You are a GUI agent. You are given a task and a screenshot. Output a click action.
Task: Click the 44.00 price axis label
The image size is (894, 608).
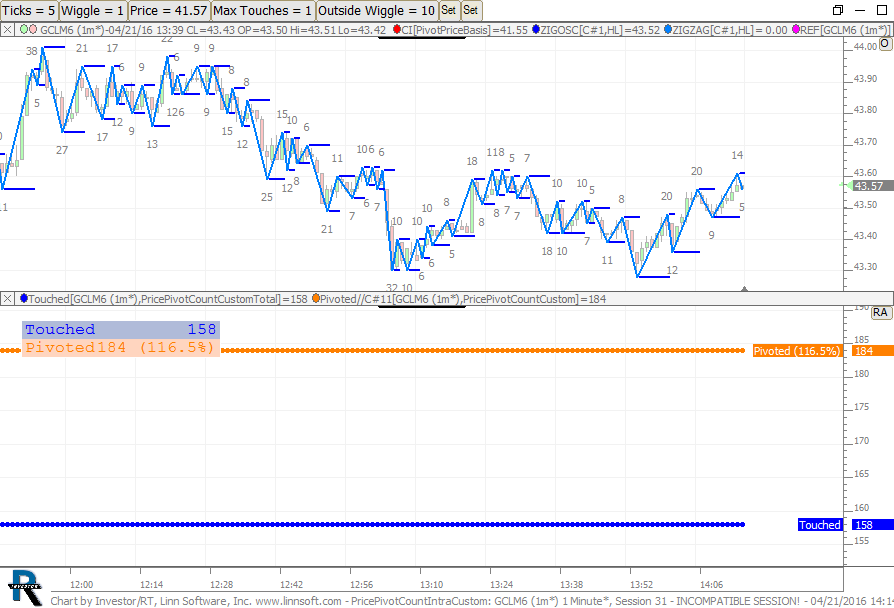[x=865, y=47]
